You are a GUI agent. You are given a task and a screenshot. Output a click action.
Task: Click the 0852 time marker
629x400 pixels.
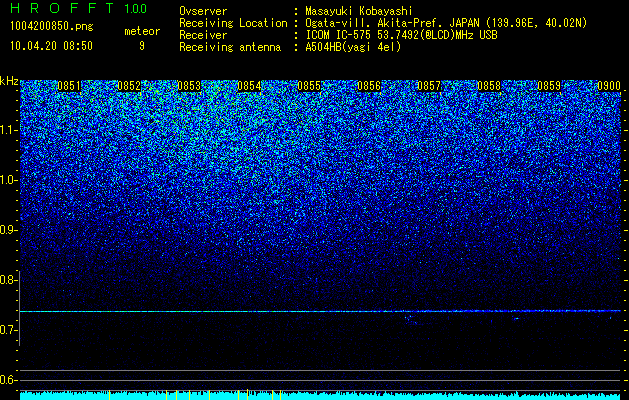click(x=129, y=86)
